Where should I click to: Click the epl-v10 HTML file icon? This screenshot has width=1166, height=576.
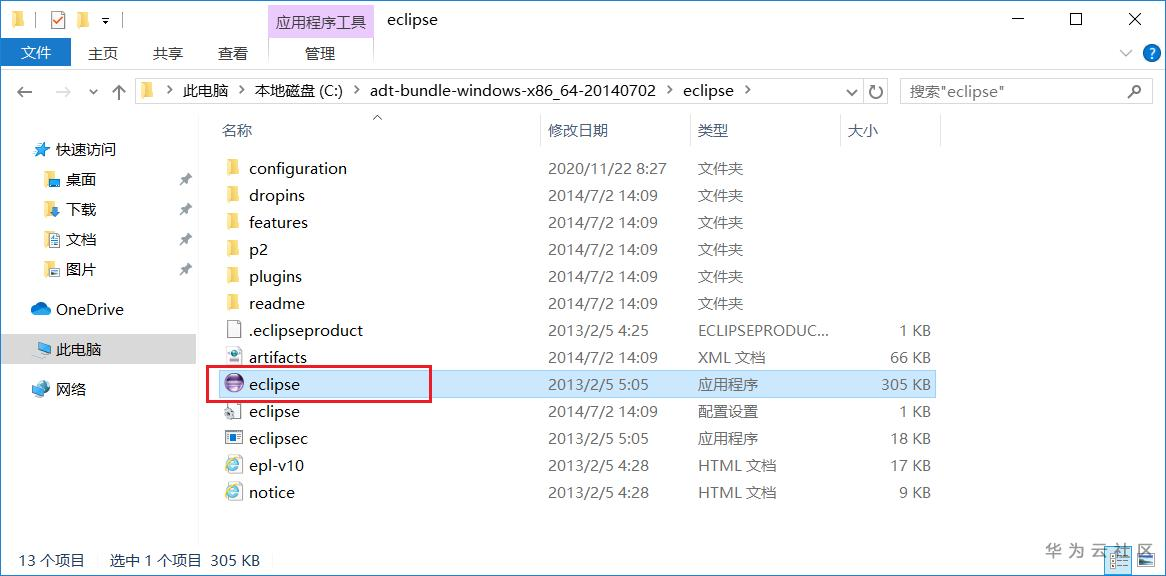[x=234, y=465]
